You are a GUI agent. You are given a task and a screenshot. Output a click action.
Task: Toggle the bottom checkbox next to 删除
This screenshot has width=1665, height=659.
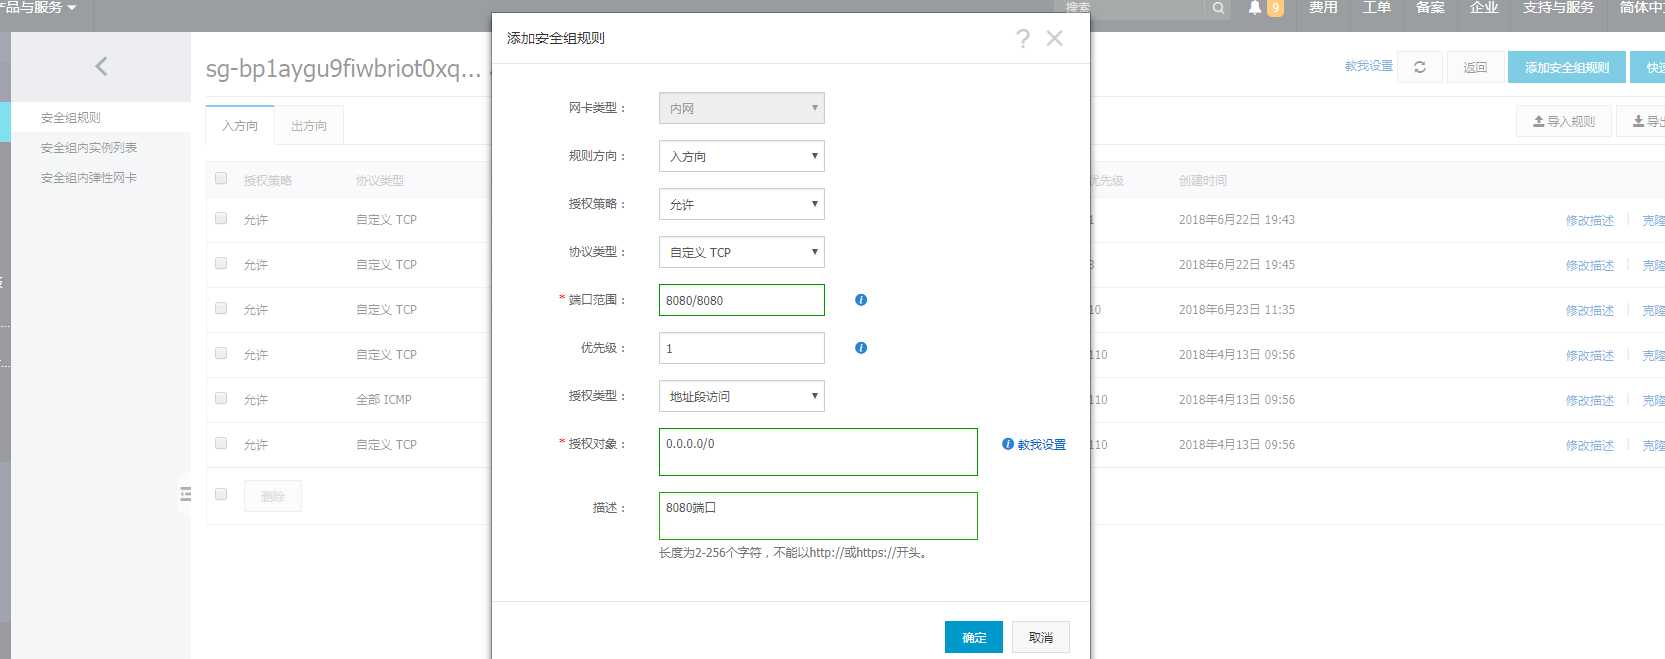[x=221, y=494]
